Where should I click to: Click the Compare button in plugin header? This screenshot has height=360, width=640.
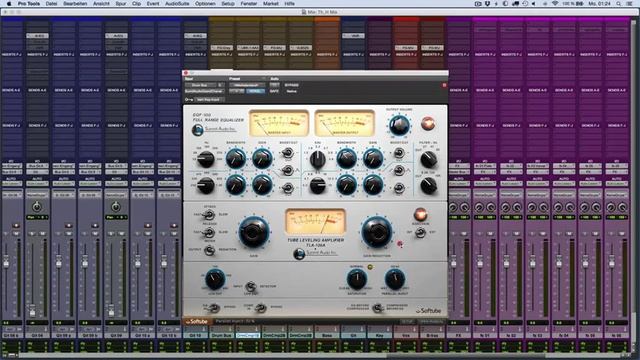[x=255, y=91]
